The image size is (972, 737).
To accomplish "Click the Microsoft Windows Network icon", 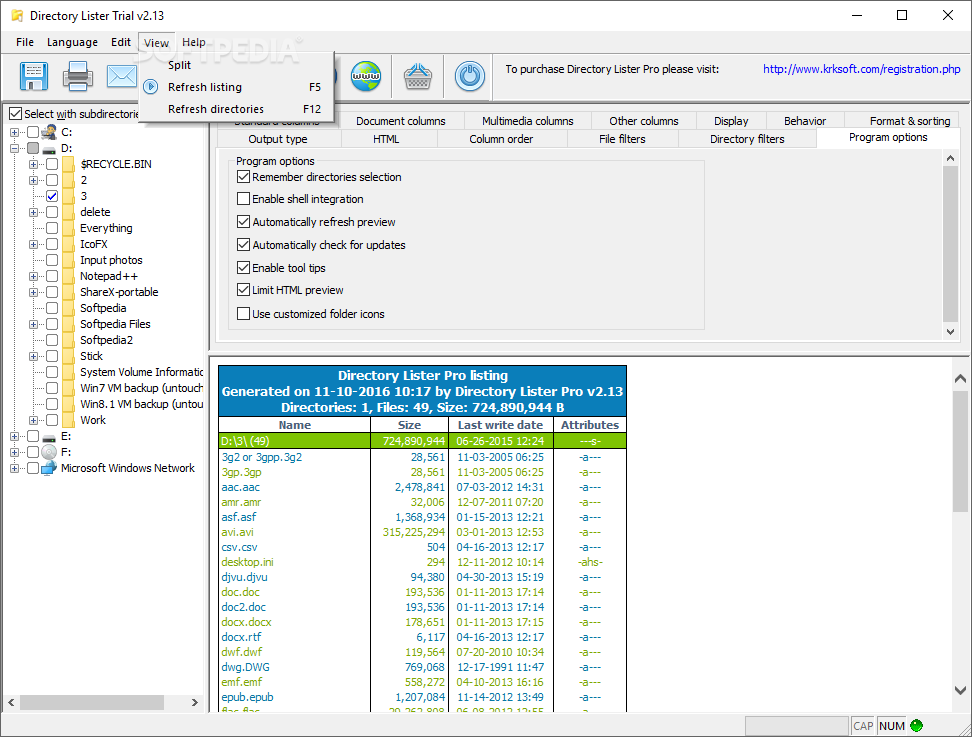I will [49, 468].
